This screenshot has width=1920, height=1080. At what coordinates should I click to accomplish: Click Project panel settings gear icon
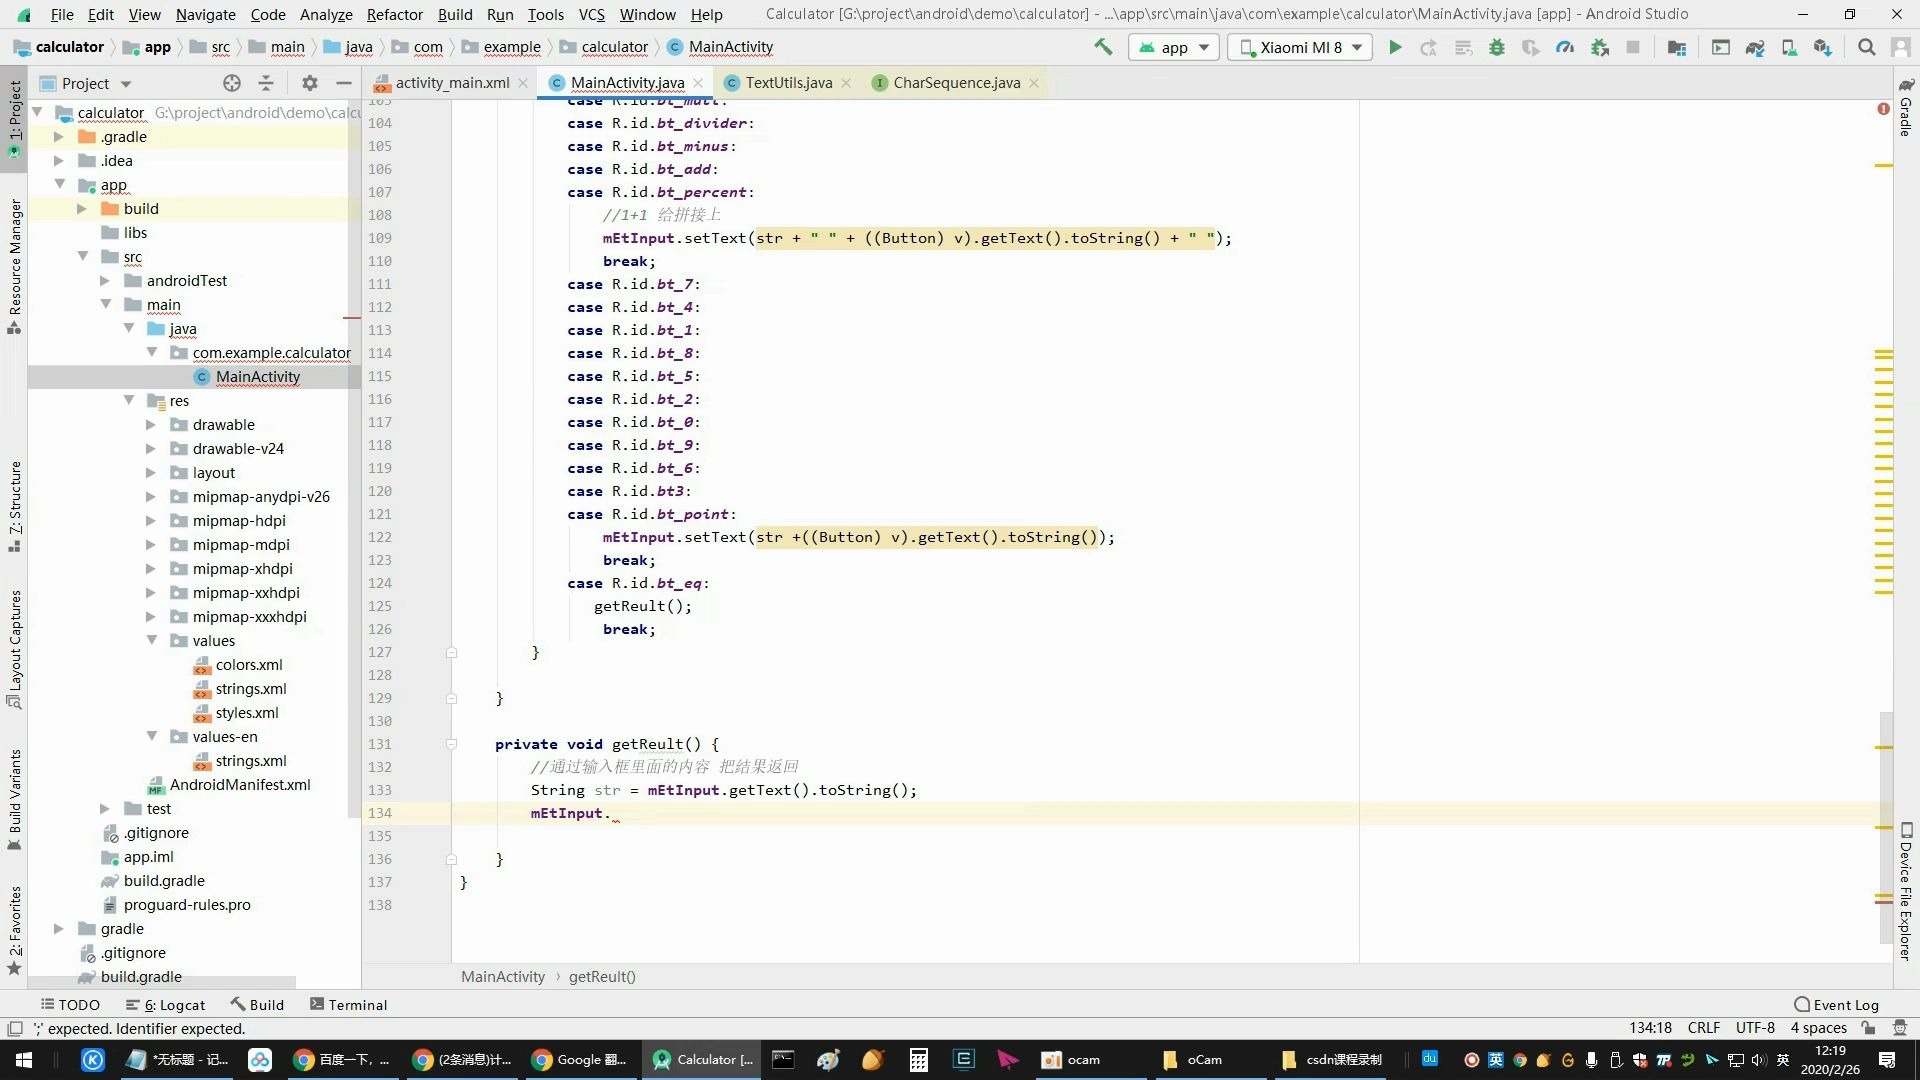[310, 83]
